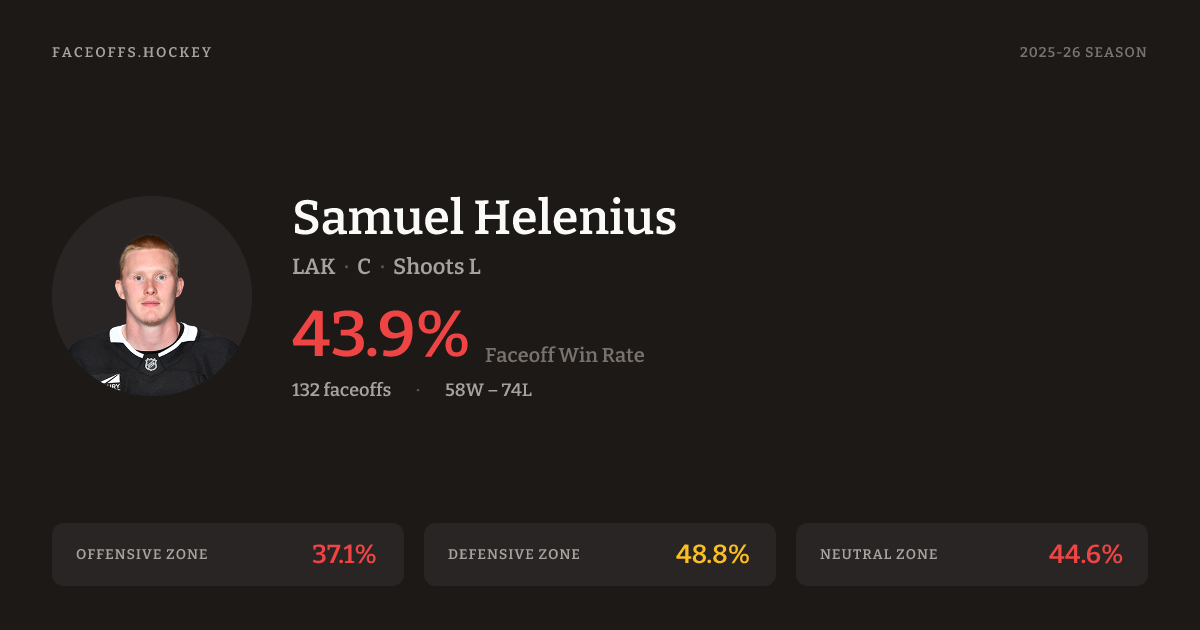
Task: Click the dot separator before 58W – 74L
Action: pos(418,390)
